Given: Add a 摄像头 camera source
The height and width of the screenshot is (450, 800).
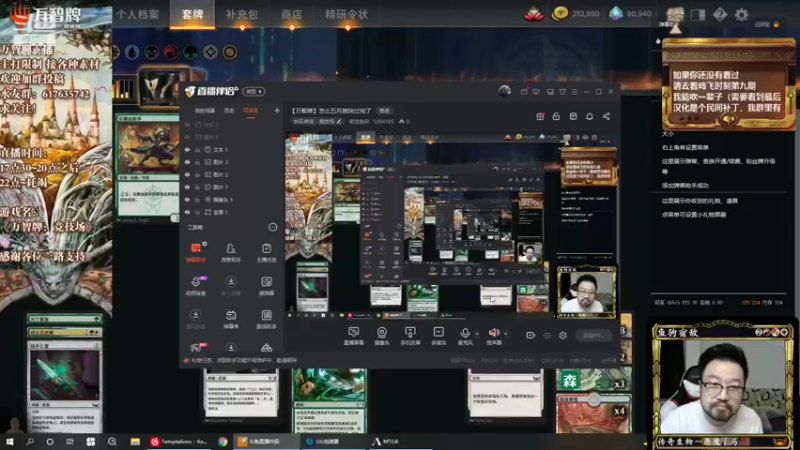Looking at the screenshot, I should (382, 336).
